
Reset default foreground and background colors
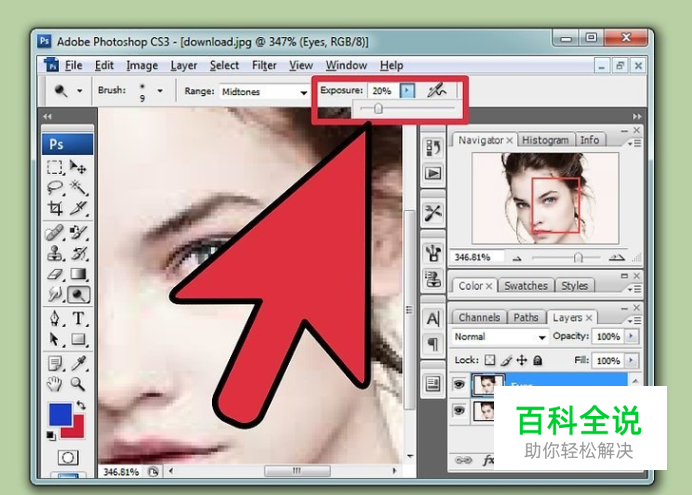[x=51, y=435]
